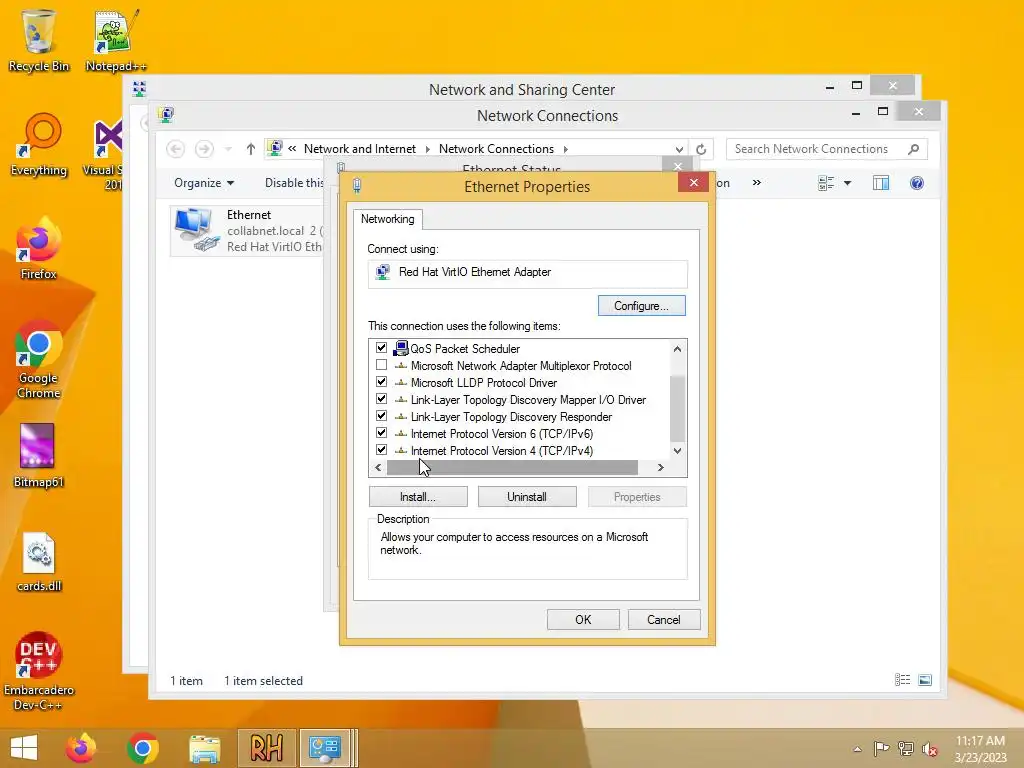Open the network tray icon
The image size is (1024, 768).
(x=906, y=748)
